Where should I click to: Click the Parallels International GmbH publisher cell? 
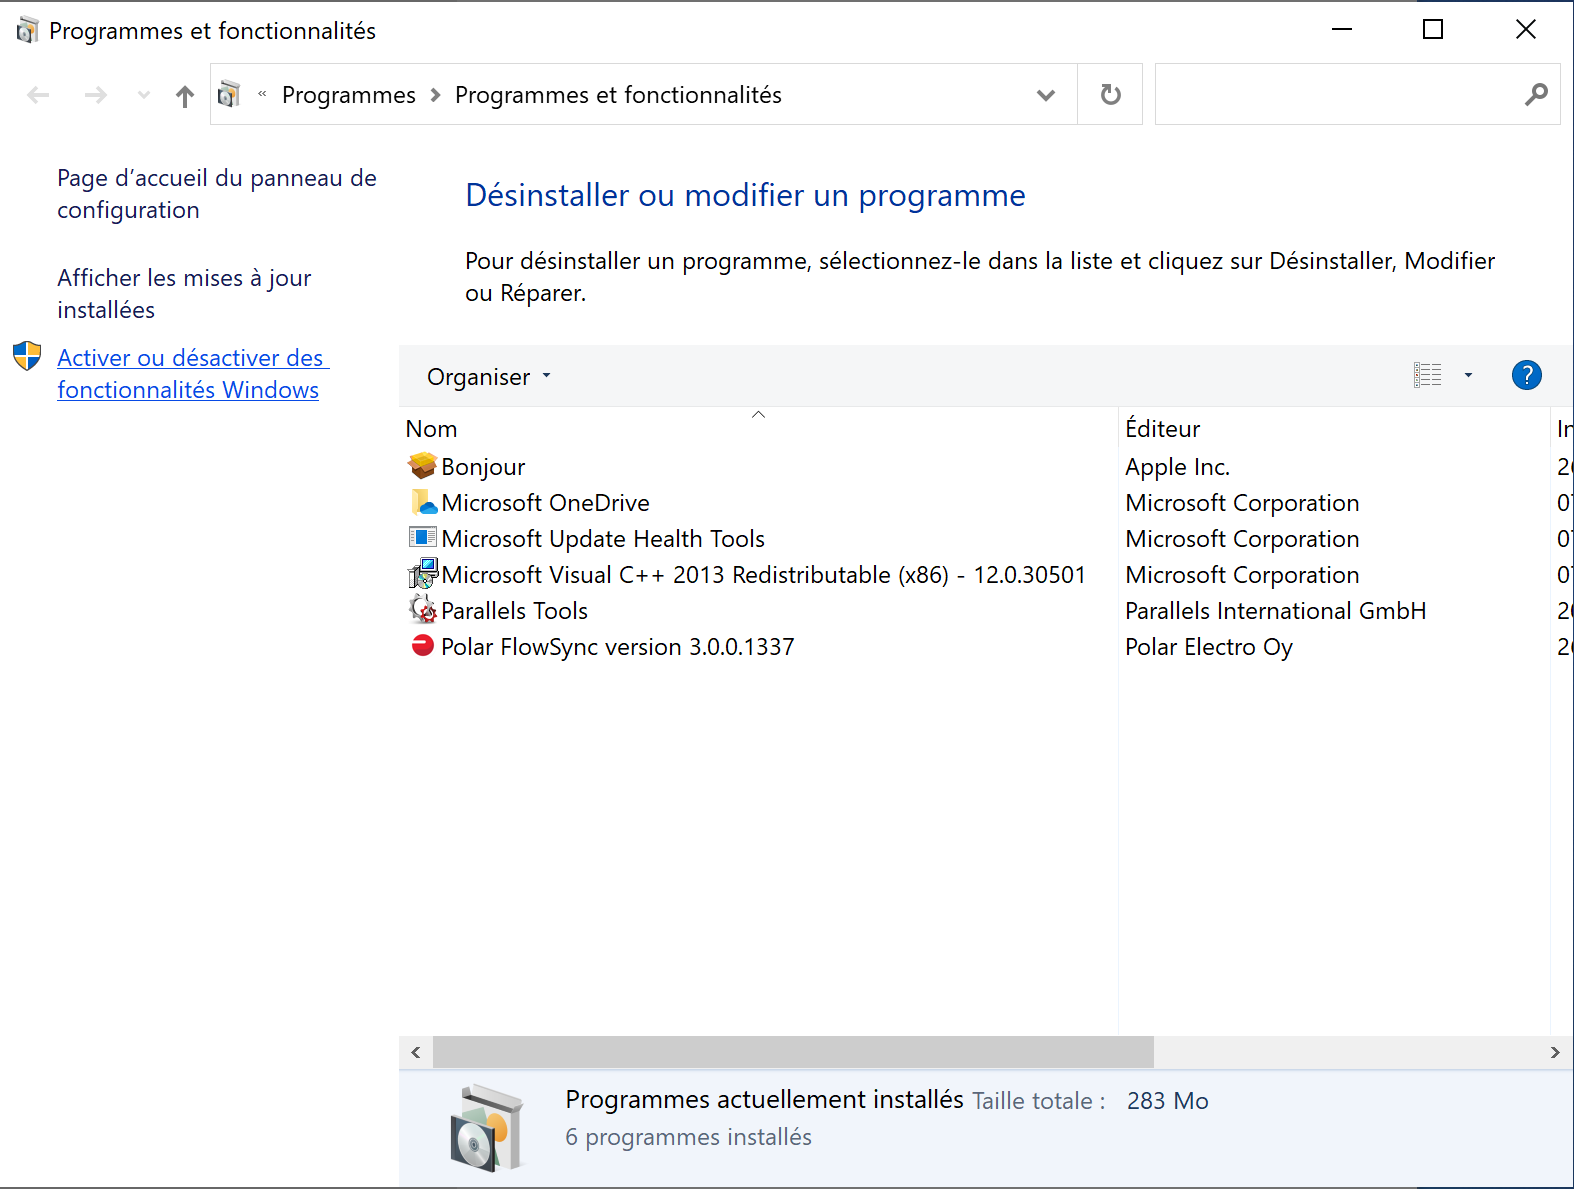click(1275, 611)
